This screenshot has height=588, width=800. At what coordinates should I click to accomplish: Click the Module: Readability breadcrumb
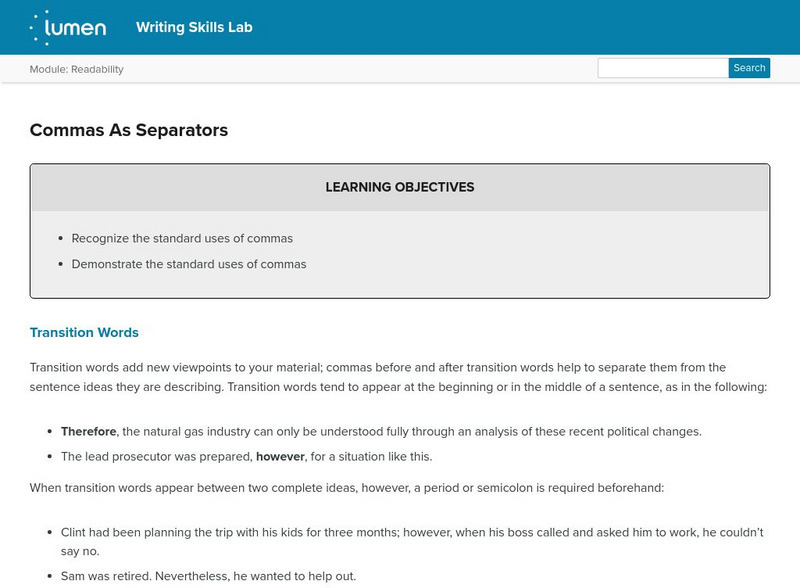[77, 69]
